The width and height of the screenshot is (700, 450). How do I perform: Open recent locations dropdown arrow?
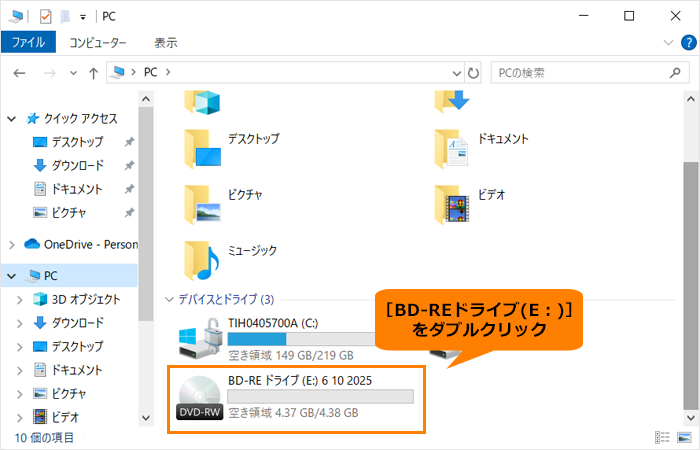[x=73, y=73]
